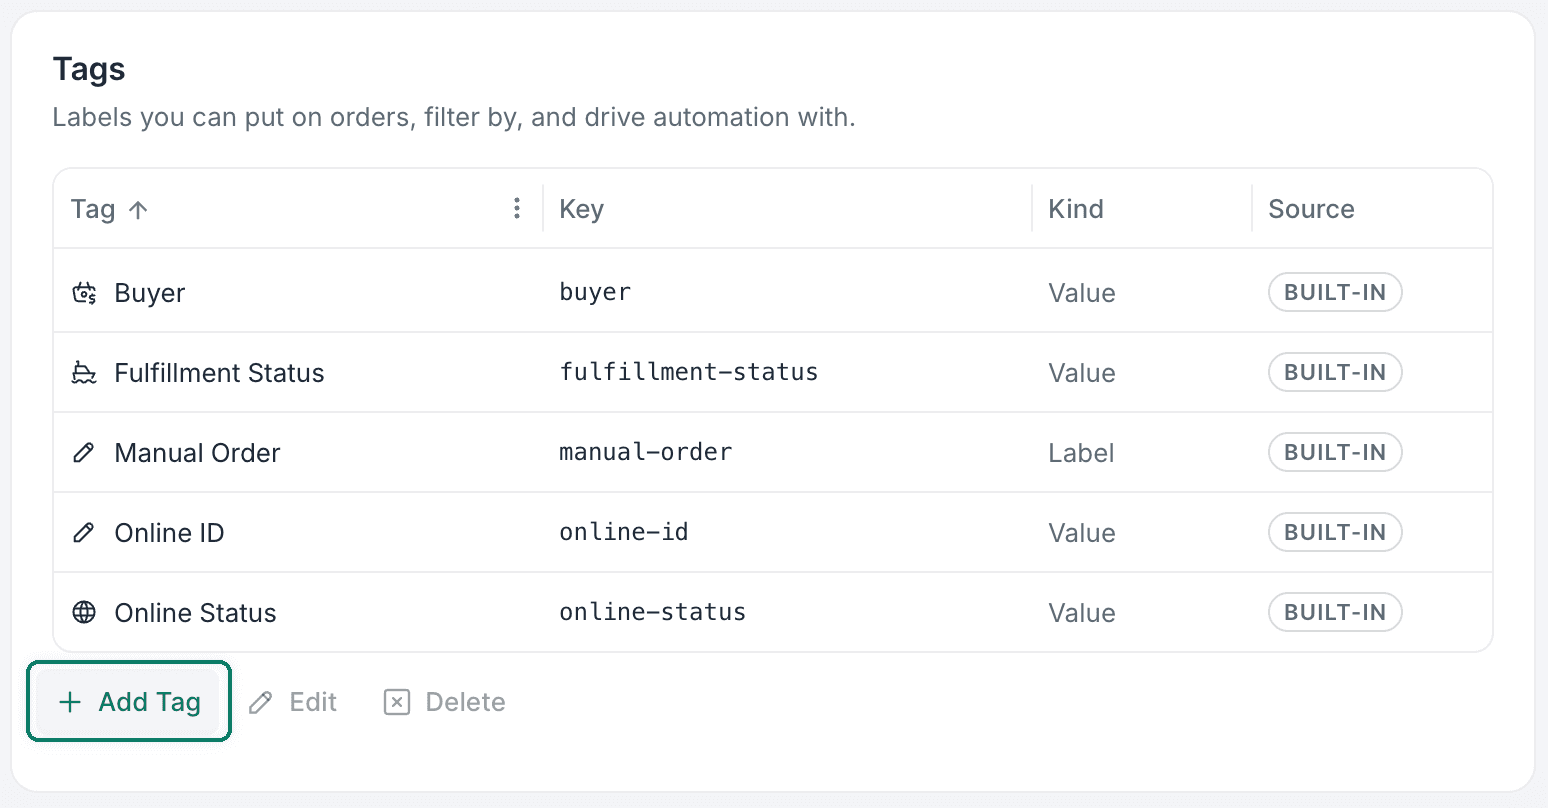The height and width of the screenshot is (808, 1548).
Task: Click the BUILT-IN badge in Online ID row
Action: [1335, 532]
